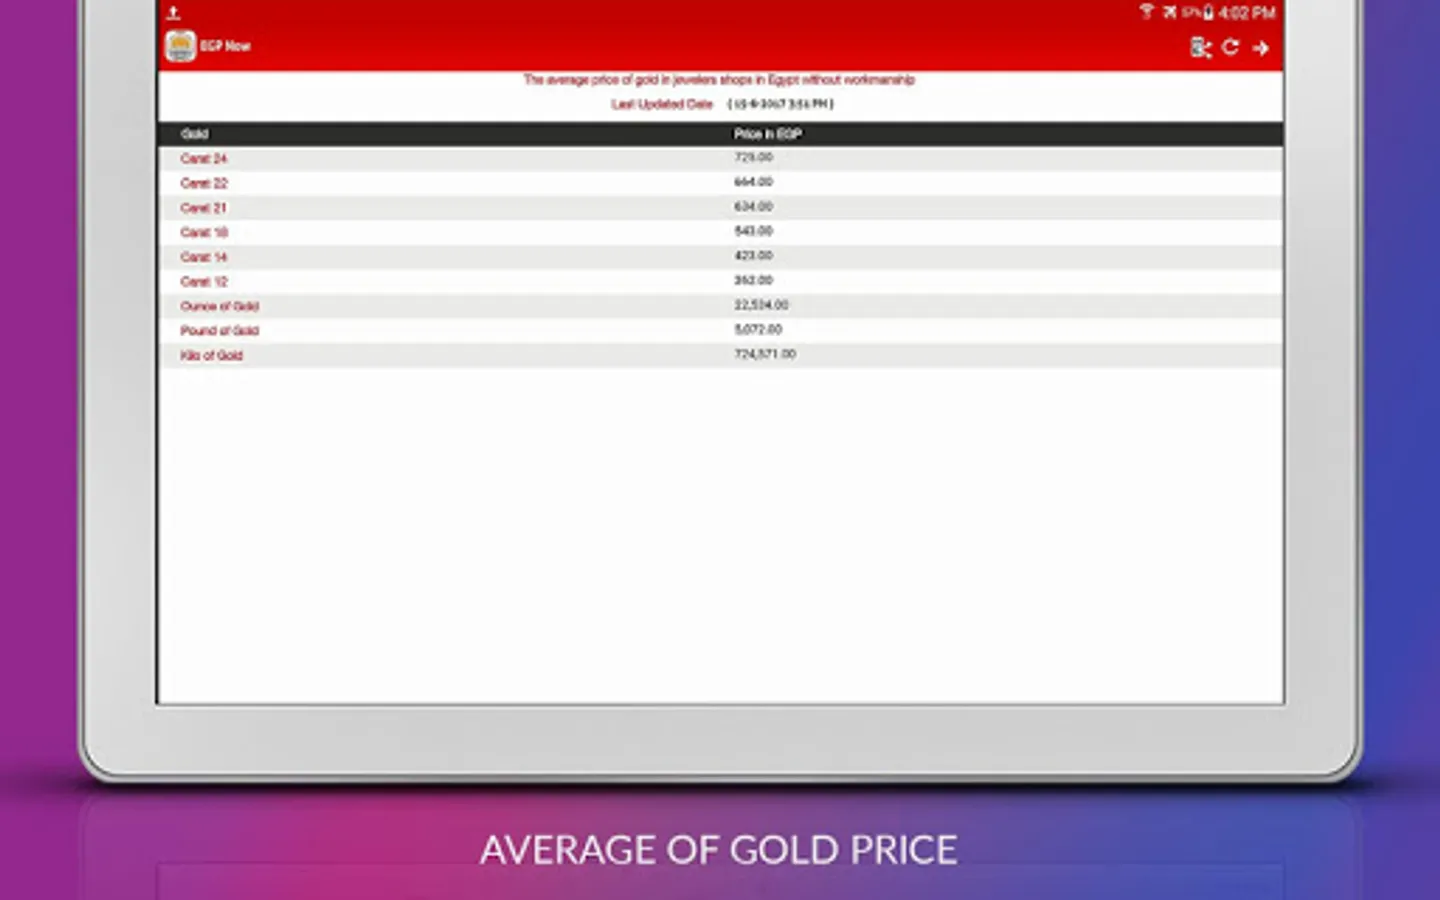
Task: Select the Ounce of Gold row label
Action: coord(220,306)
